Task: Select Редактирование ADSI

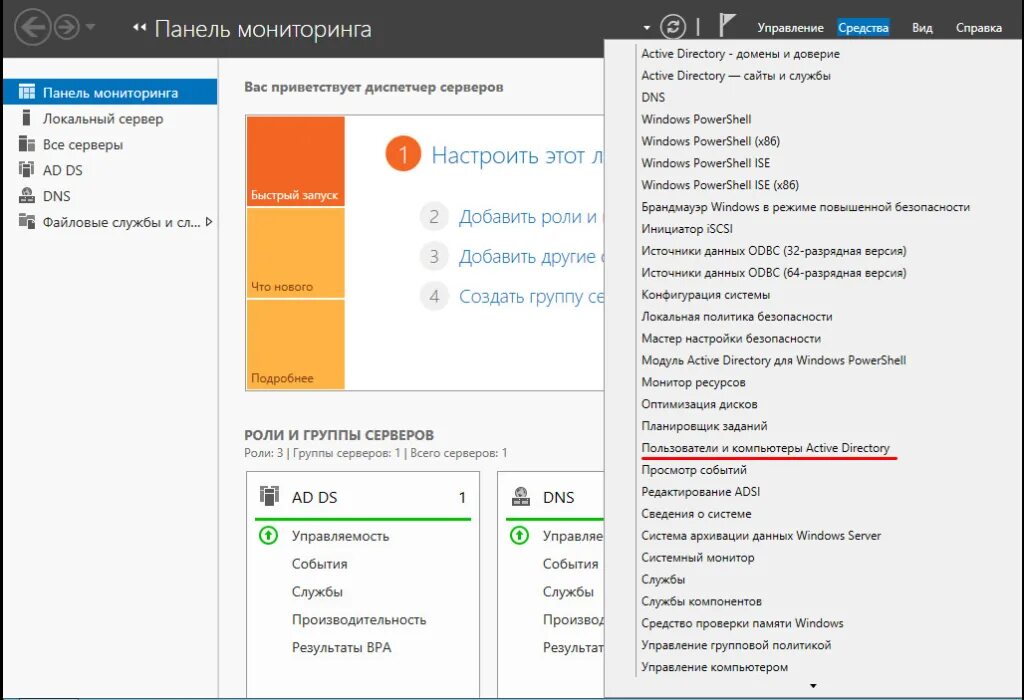Action: (x=700, y=492)
